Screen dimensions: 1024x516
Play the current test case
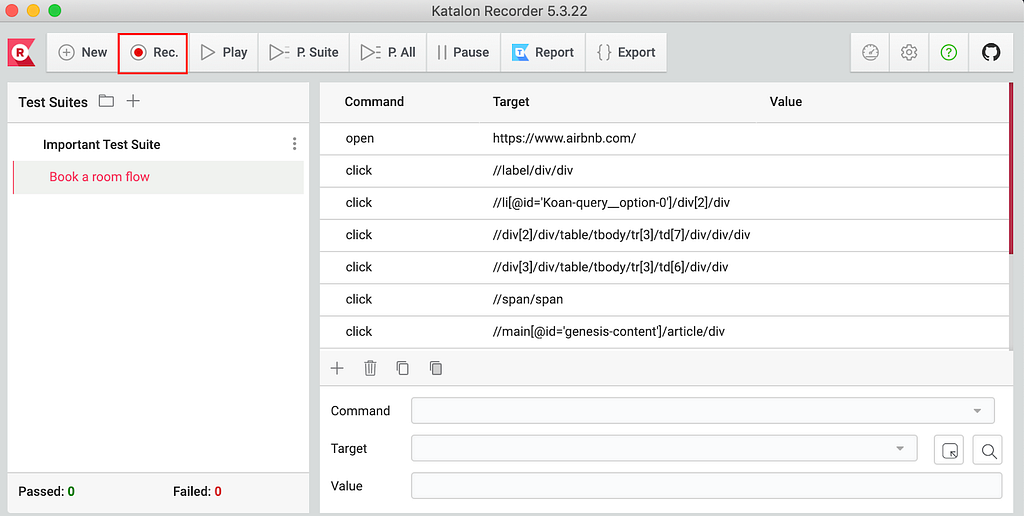pos(223,52)
